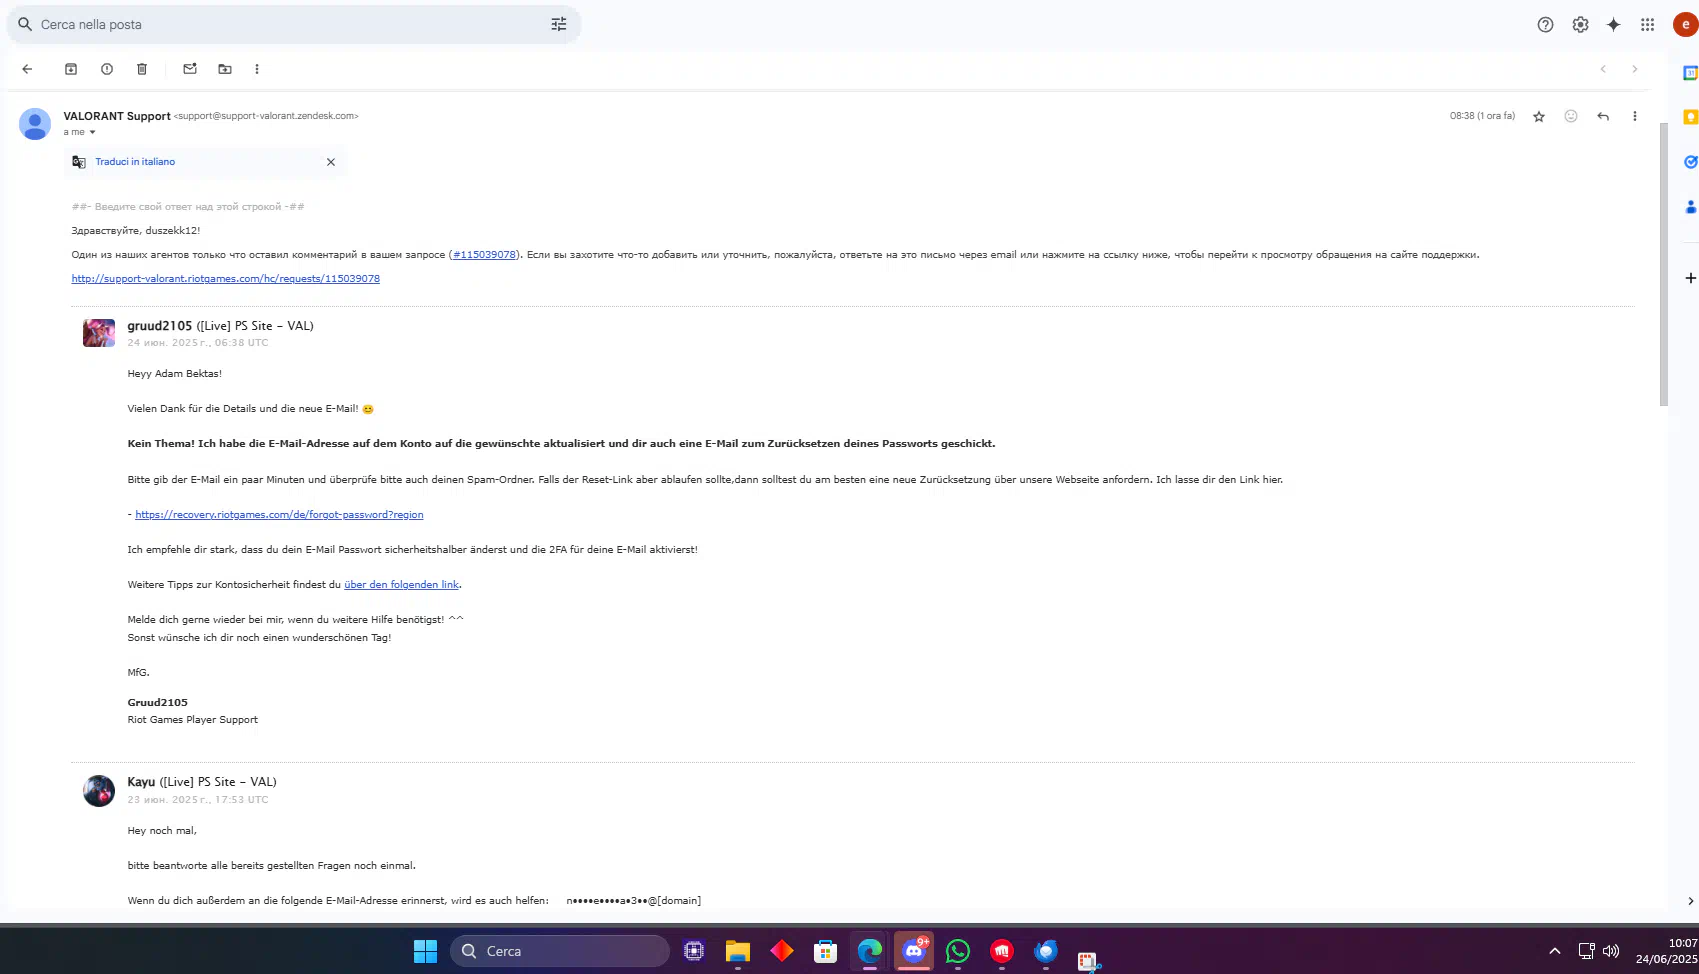1699x974 pixels.
Task: Open the toolbar more options menu
Action: (x=257, y=69)
